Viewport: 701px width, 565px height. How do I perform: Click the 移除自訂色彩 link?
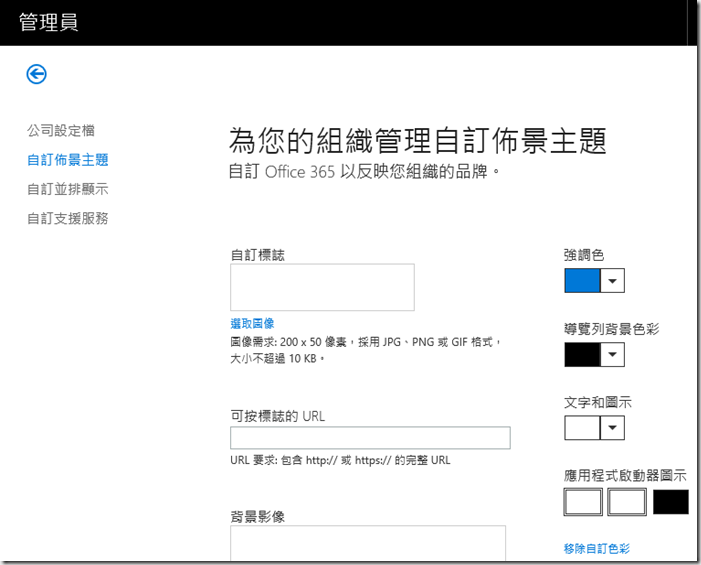click(597, 548)
